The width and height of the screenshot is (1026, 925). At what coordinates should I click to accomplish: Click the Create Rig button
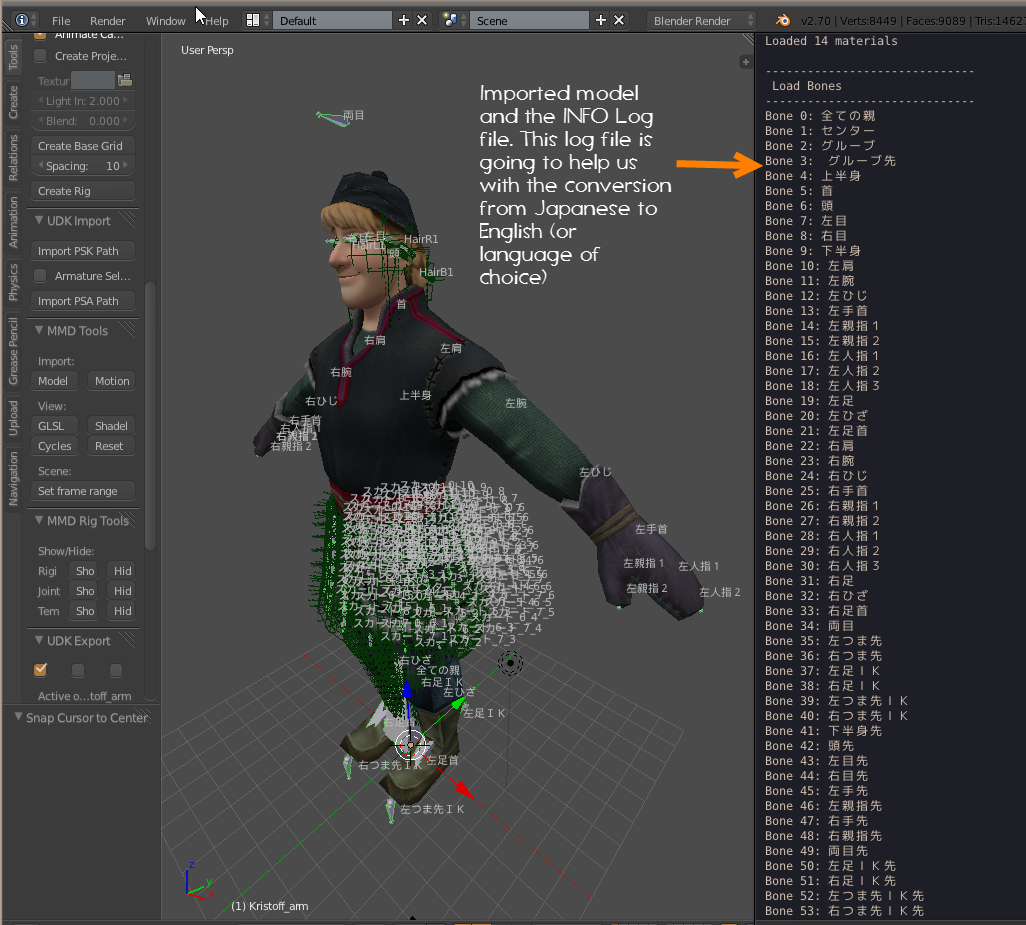click(82, 191)
